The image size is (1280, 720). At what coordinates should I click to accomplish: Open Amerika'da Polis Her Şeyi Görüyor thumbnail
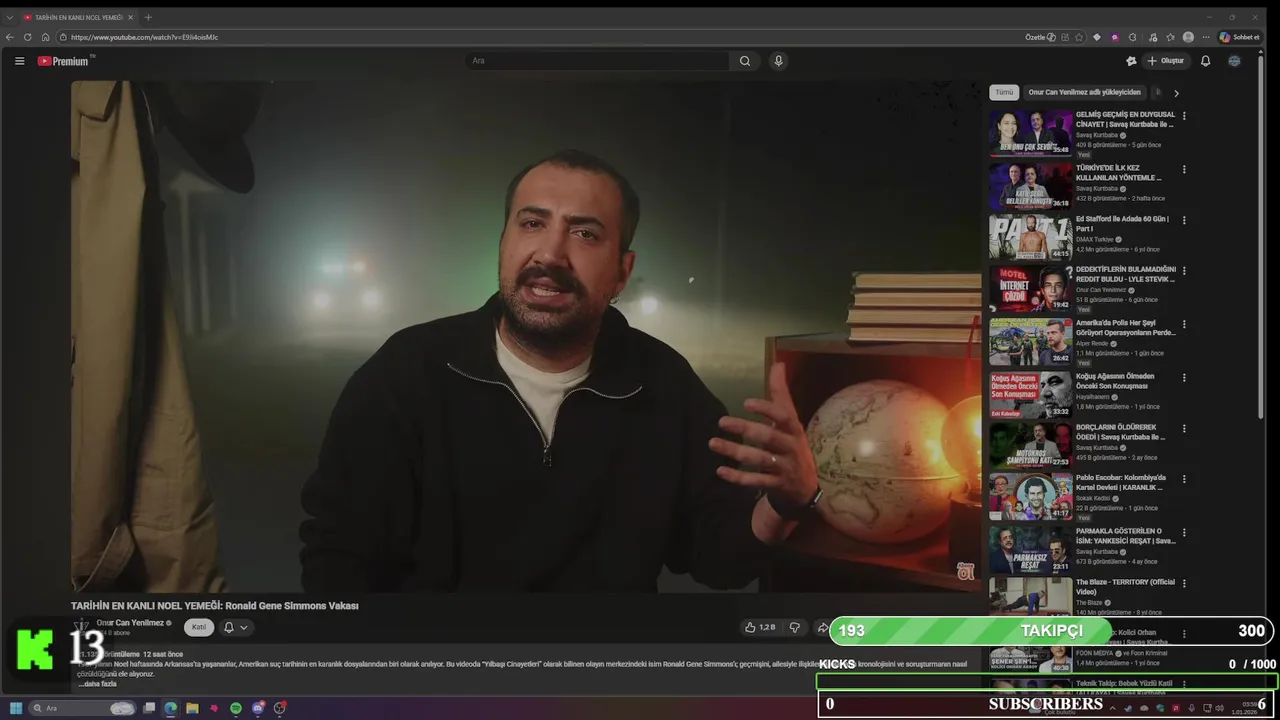(x=1030, y=342)
